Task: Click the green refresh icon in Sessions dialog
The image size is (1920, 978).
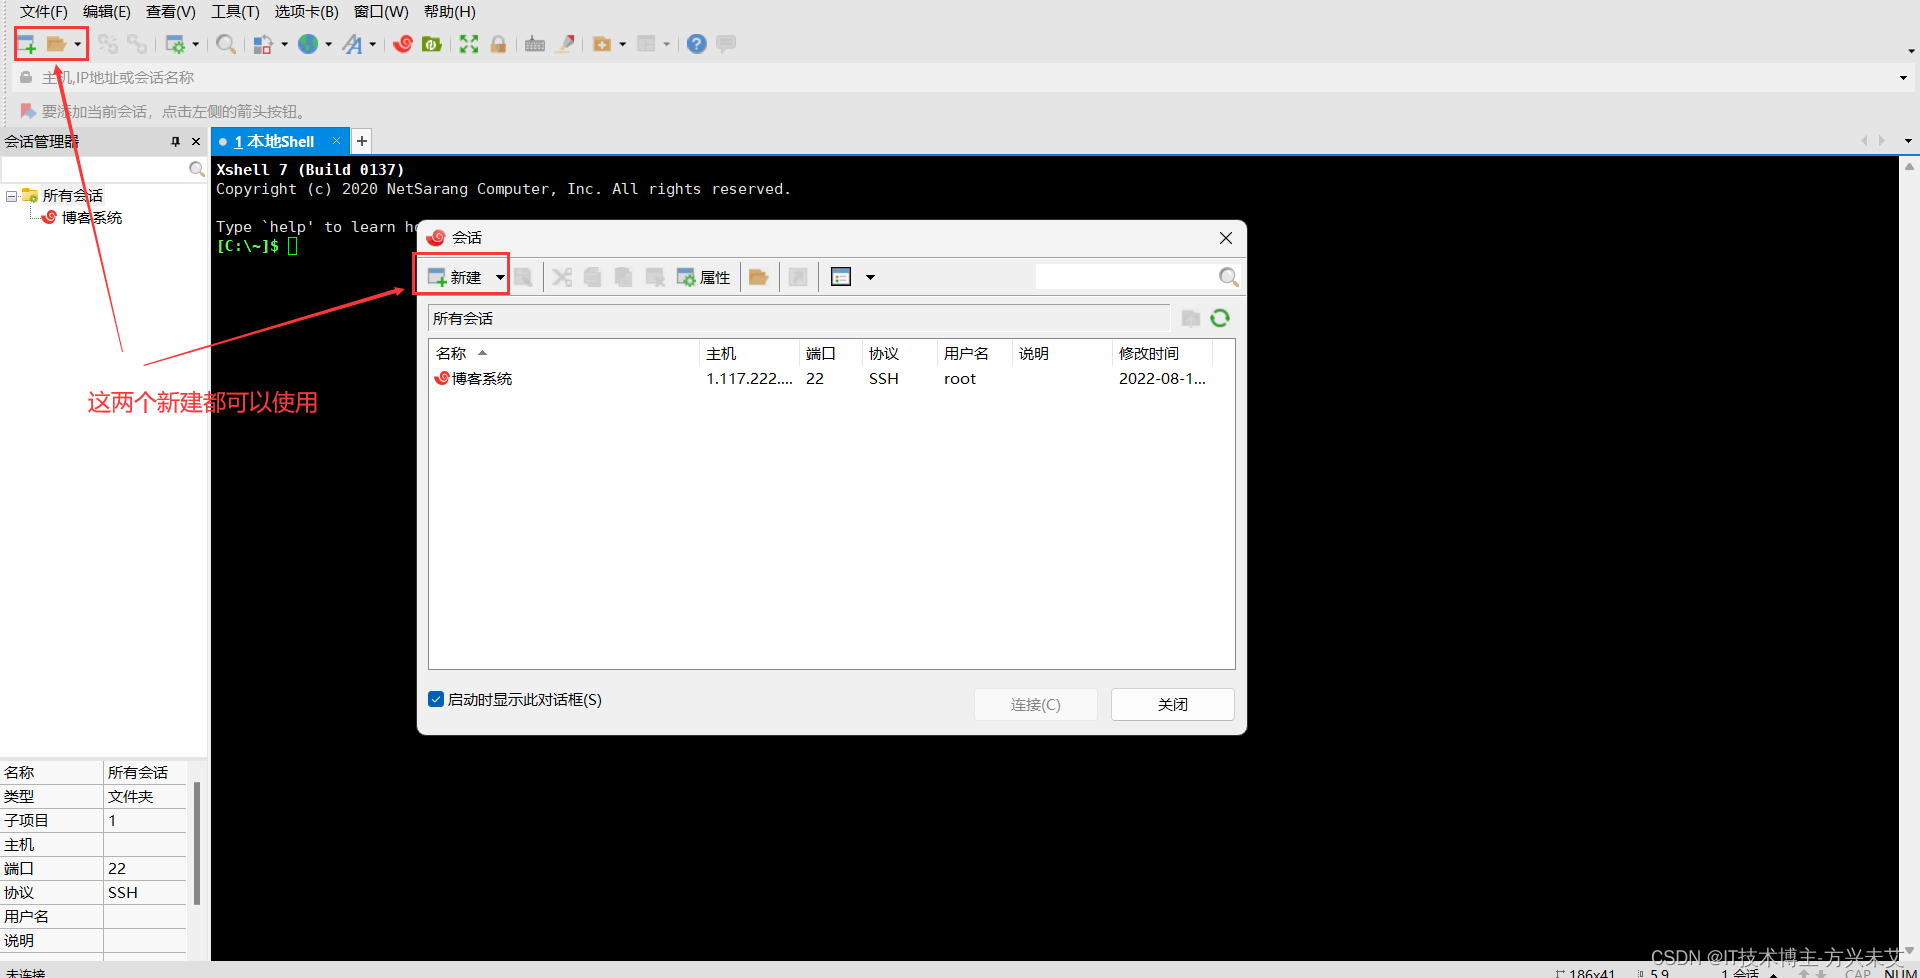Action: pyautogui.click(x=1220, y=318)
